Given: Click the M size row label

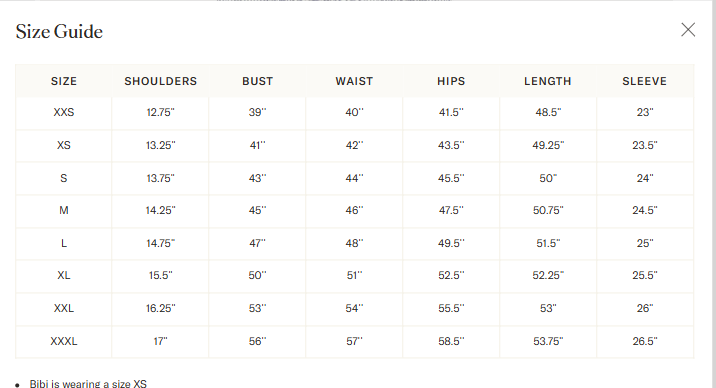Looking at the screenshot, I should coord(64,210).
